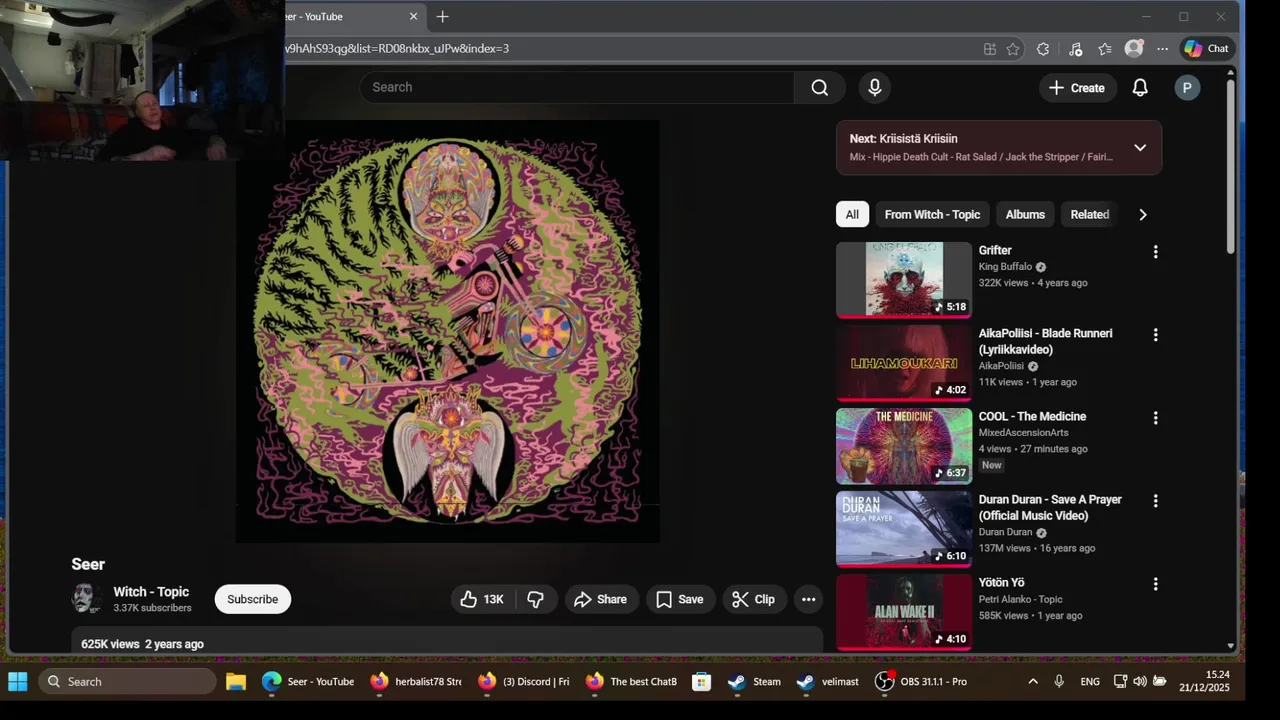Switch to Discord Firefox window in taskbar
Viewport: 1280px width, 720px height.
pos(524,681)
